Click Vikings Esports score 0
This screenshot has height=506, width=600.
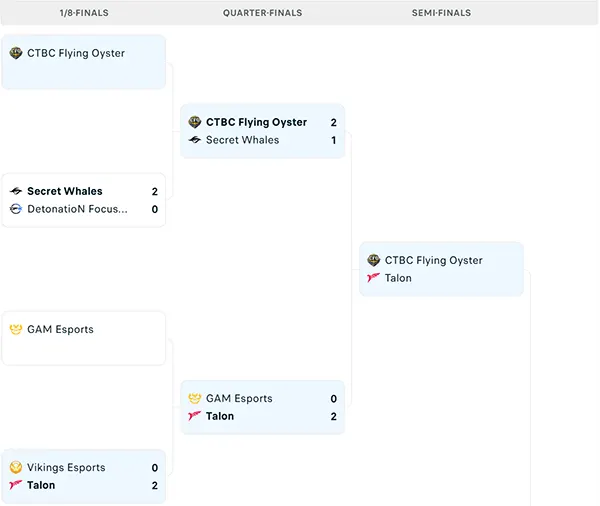pos(155,468)
